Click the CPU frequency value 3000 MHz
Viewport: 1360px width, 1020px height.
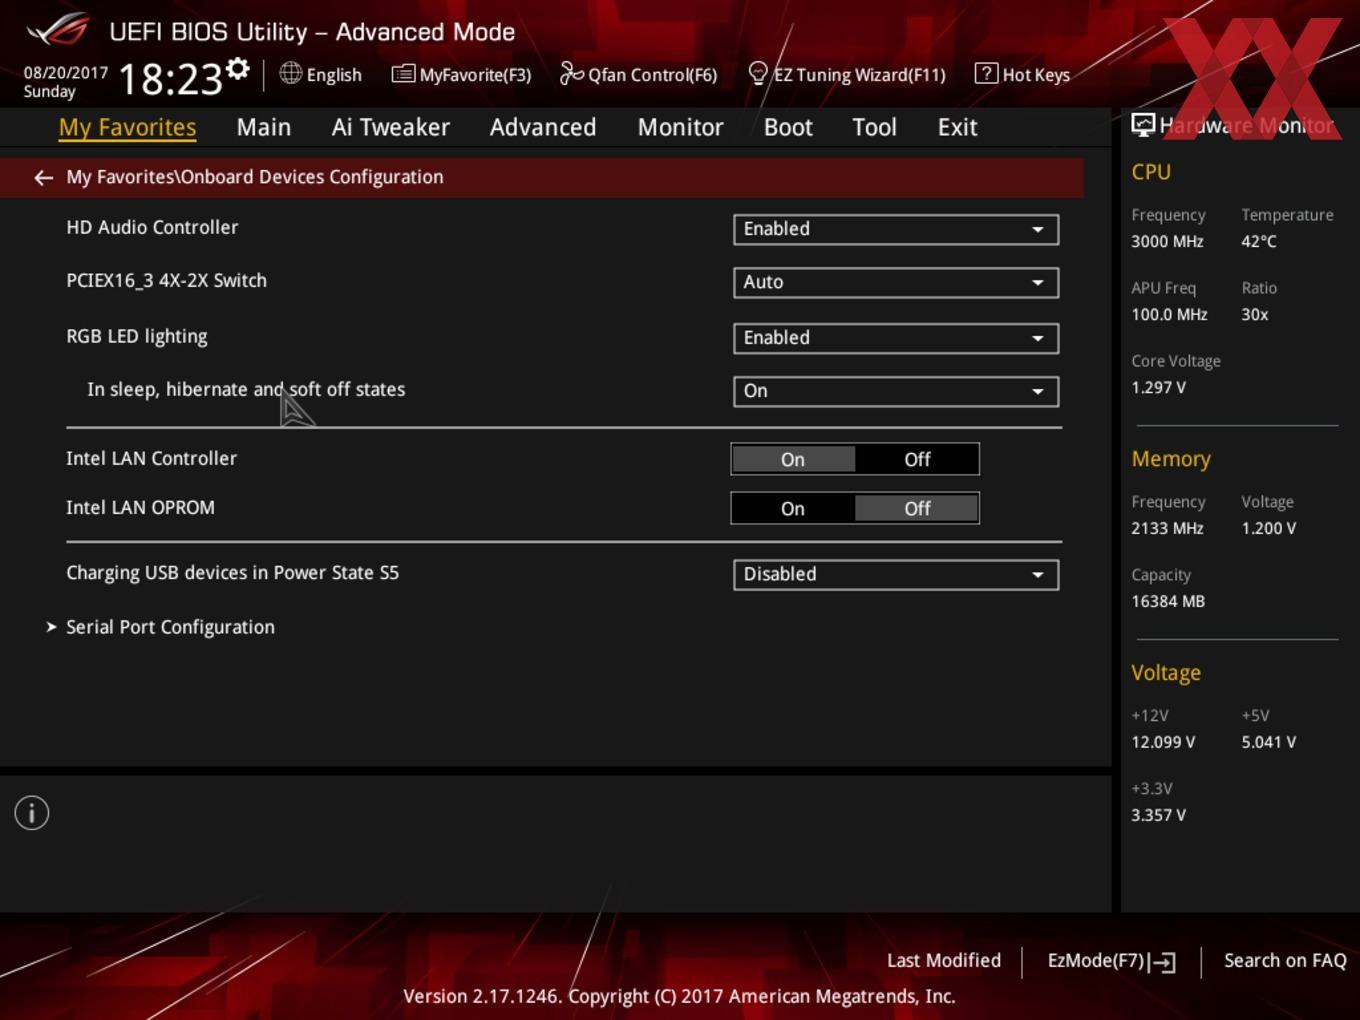pyautogui.click(x=1167, y=241)
